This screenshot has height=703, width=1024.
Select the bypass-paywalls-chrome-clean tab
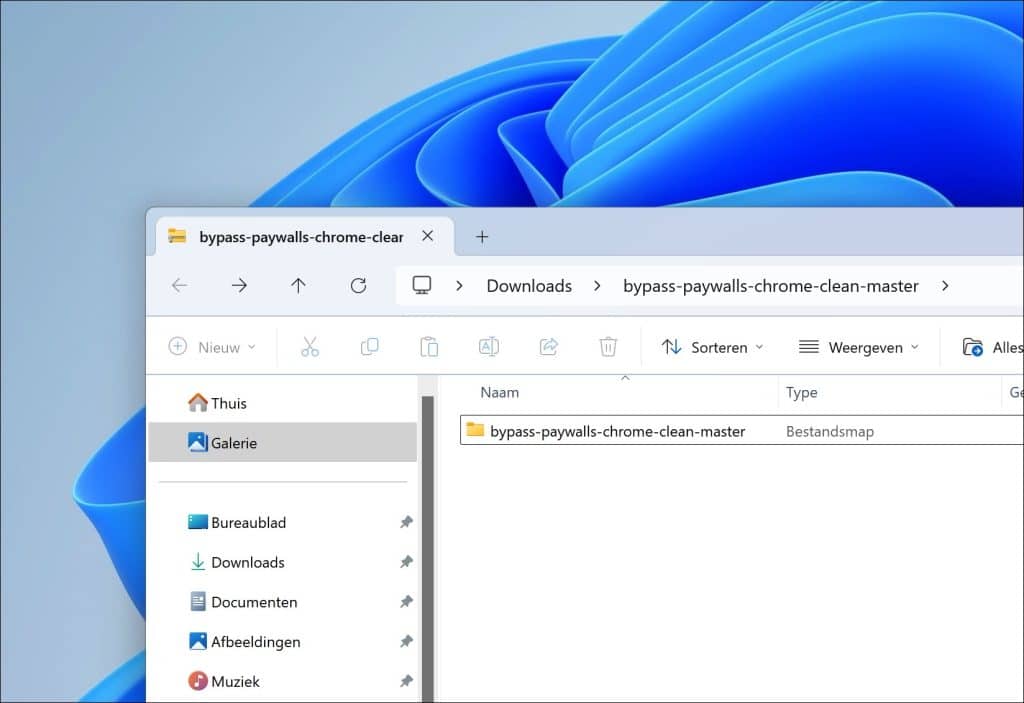(304, 237)
